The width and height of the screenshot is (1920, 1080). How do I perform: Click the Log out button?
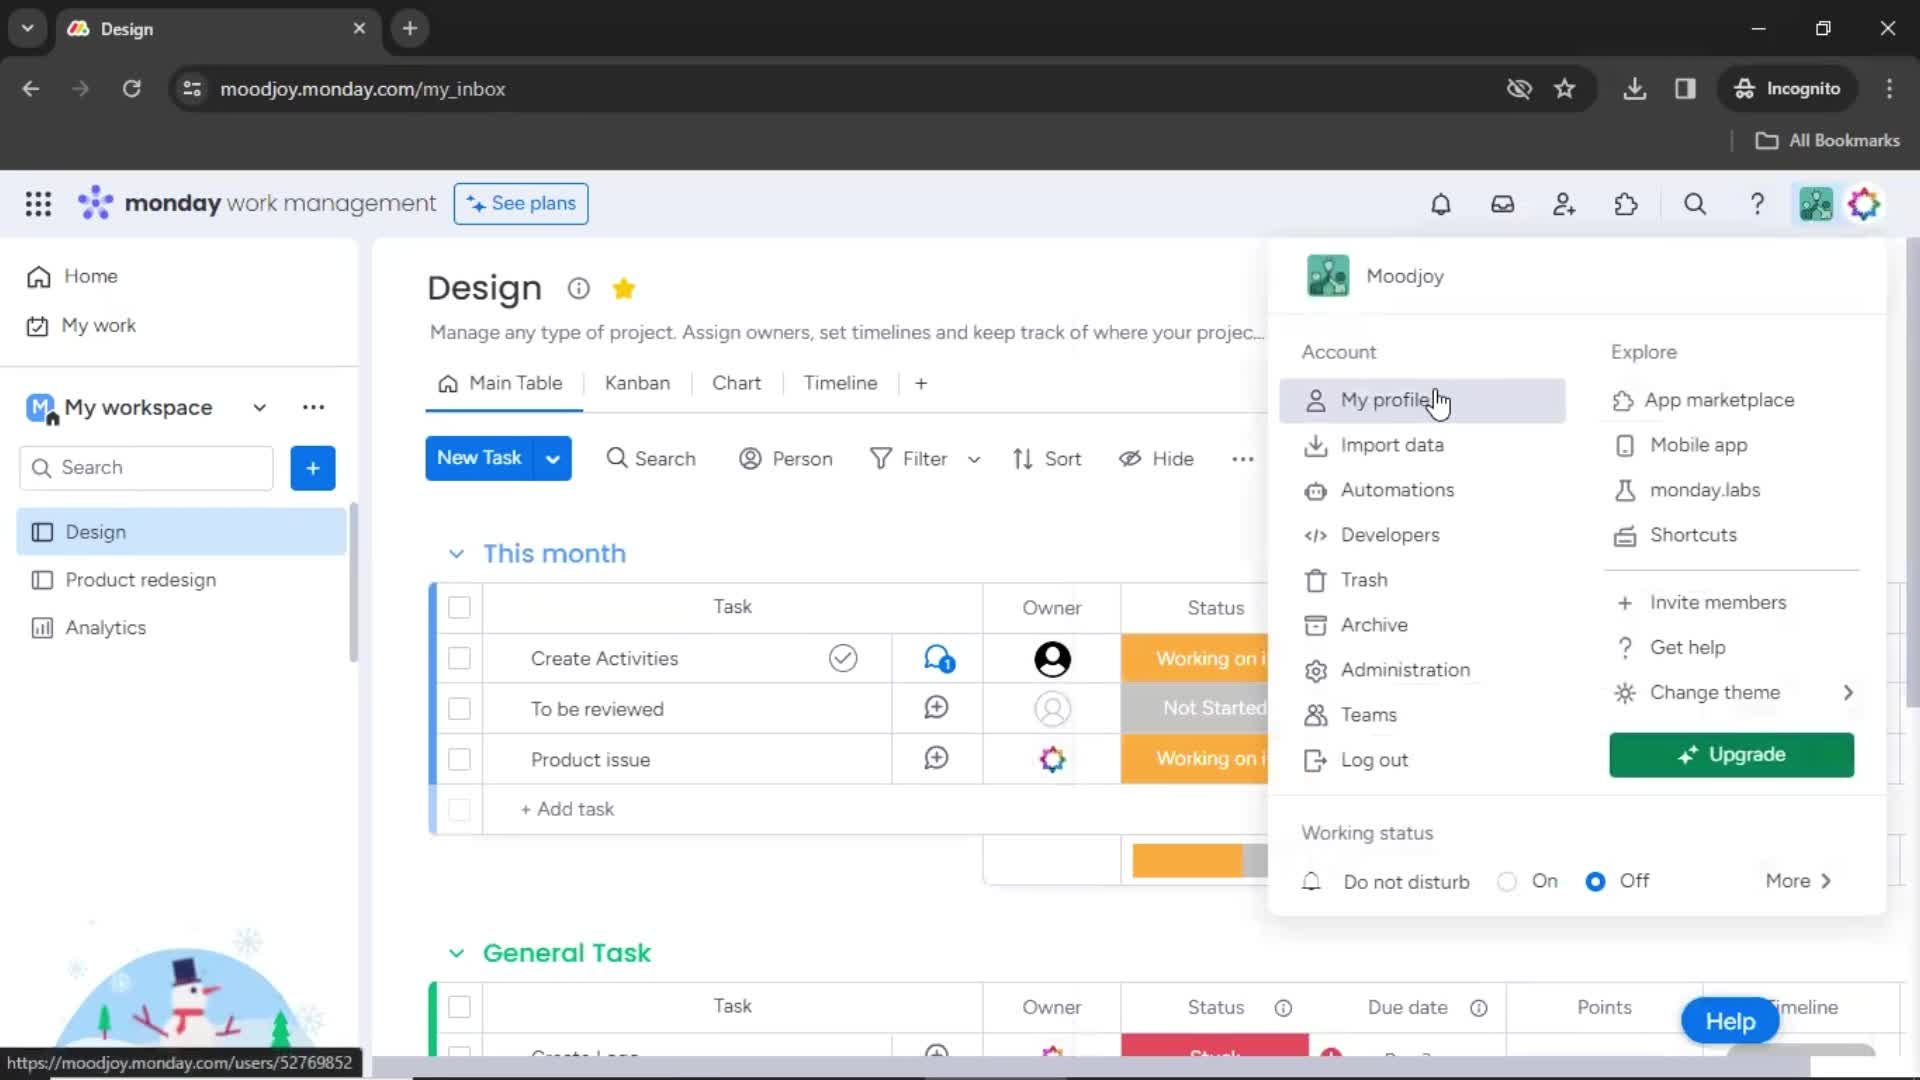click(1374, 760)
